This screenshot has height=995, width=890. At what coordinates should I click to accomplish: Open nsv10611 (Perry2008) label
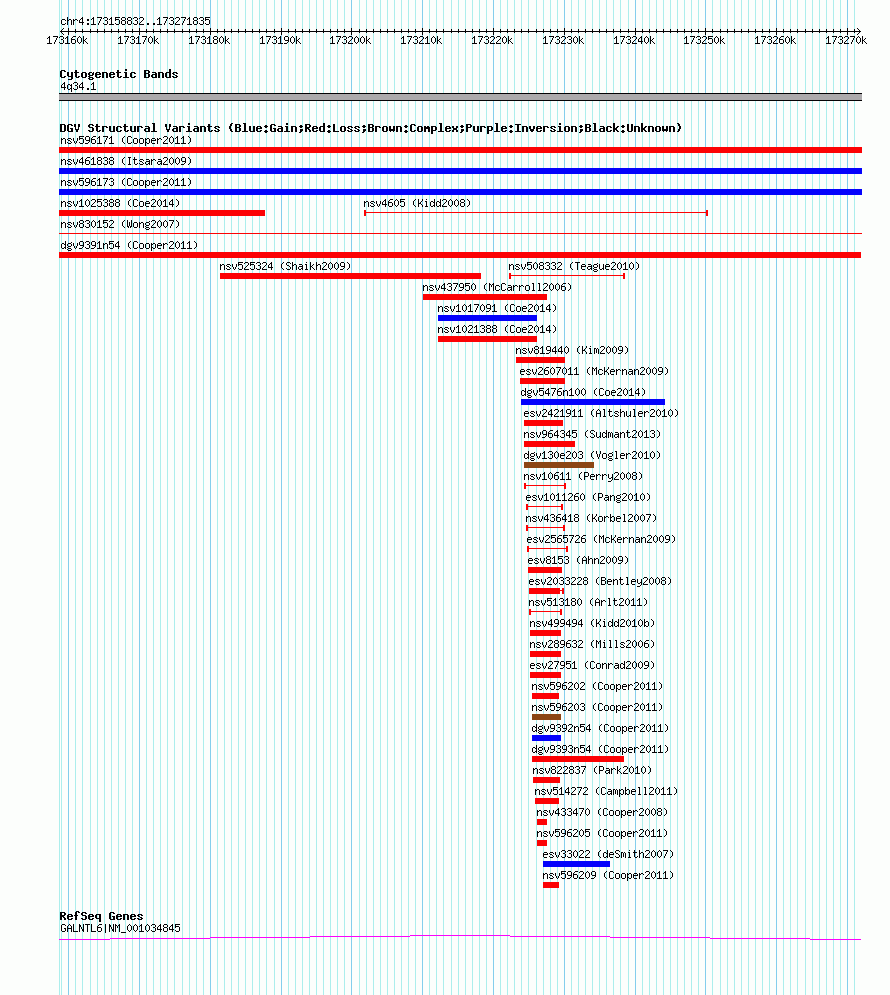[583, 475]
